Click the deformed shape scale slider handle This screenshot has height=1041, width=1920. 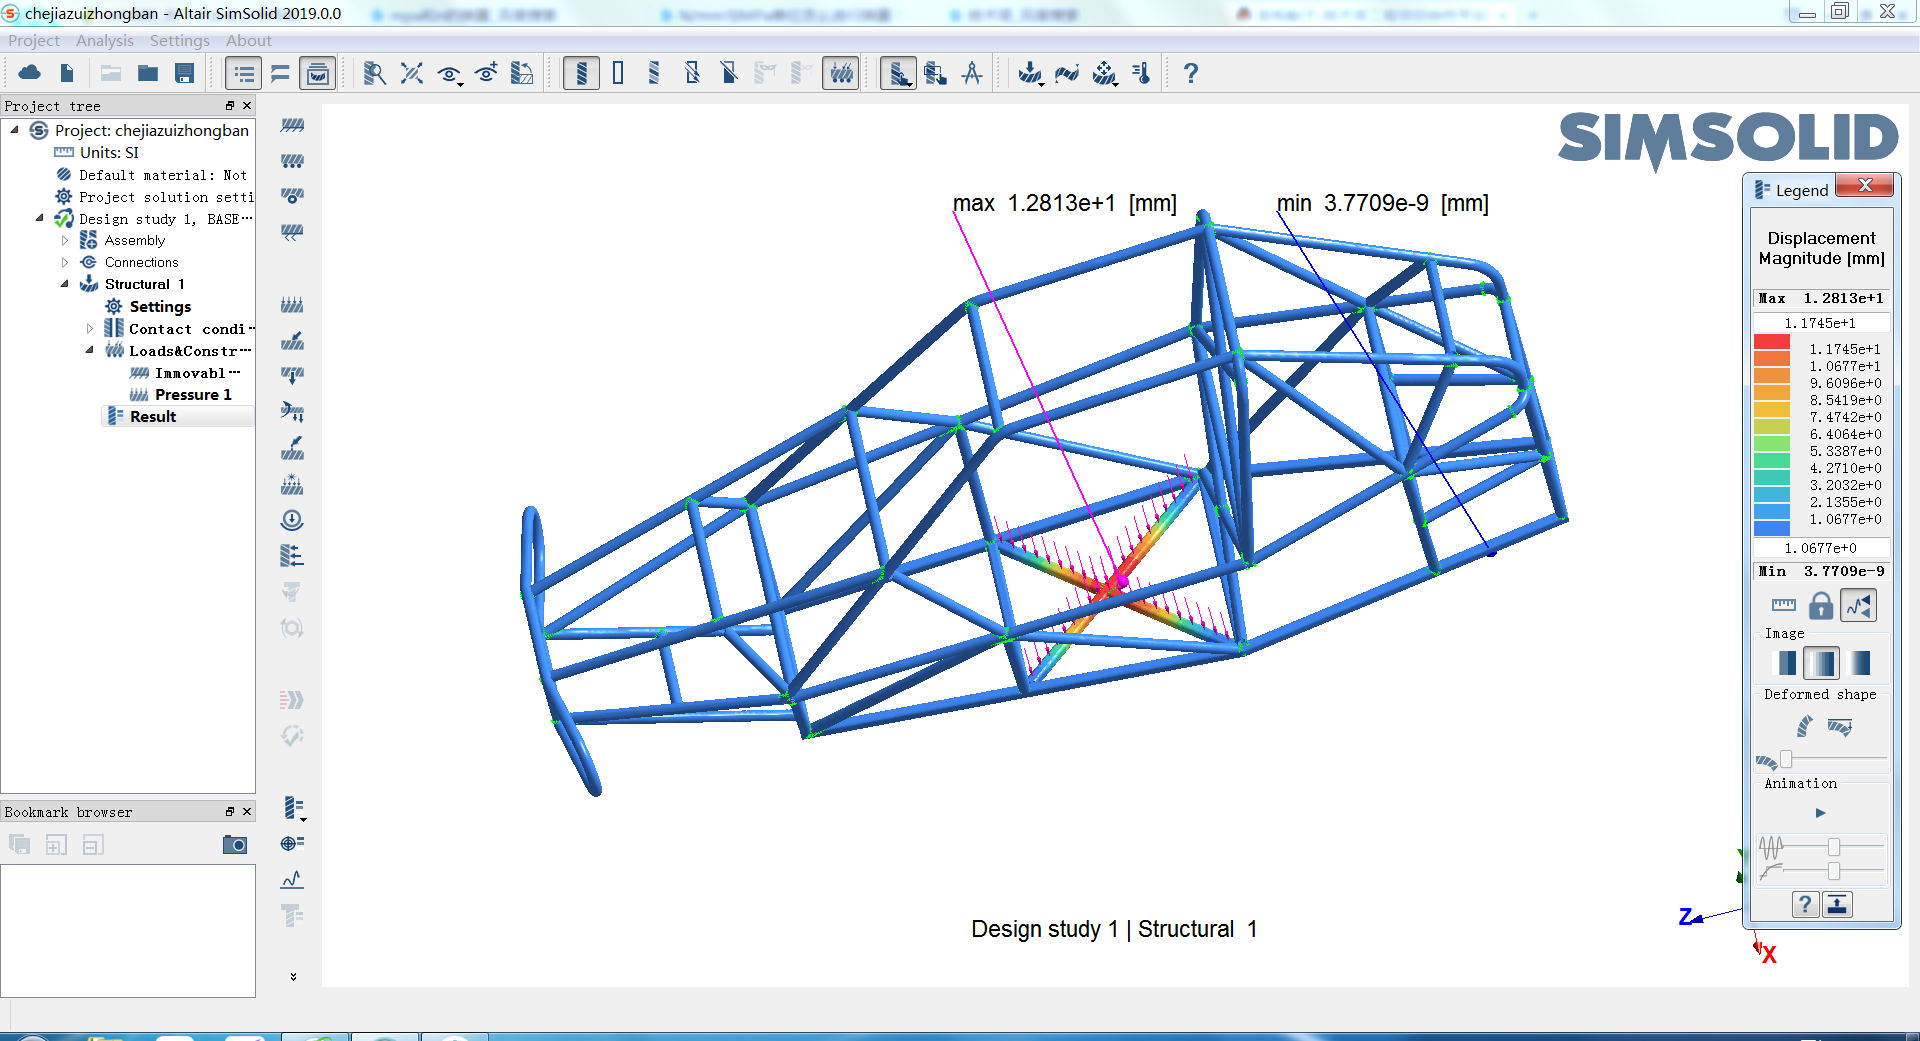tap(1786, 760)
